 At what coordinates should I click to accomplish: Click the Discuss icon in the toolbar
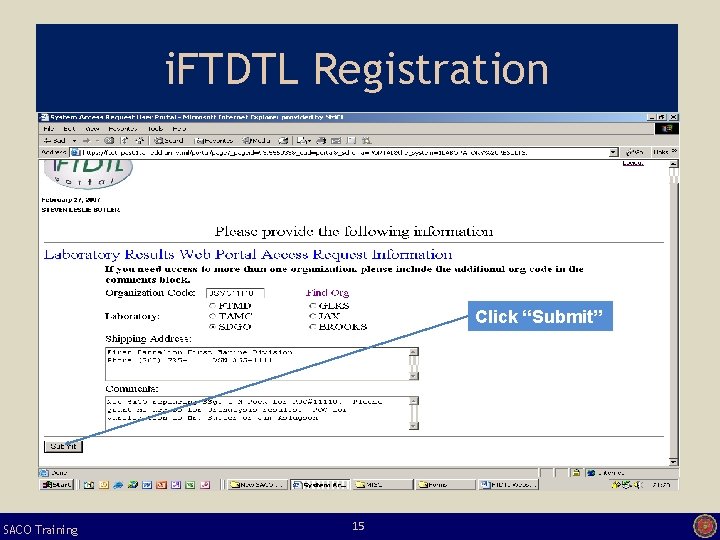pyautogui.click(x=351, y=141)
